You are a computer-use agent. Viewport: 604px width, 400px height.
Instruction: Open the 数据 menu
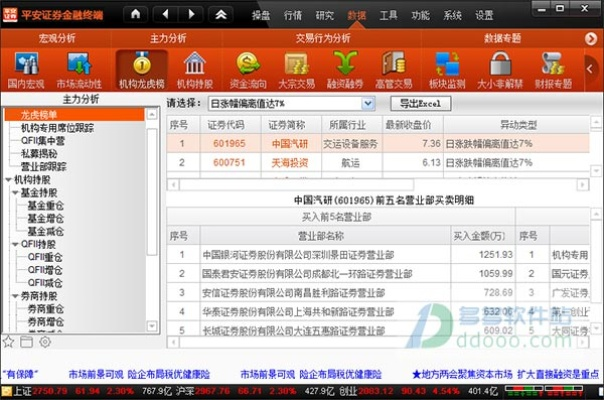[x=356, y=15]
